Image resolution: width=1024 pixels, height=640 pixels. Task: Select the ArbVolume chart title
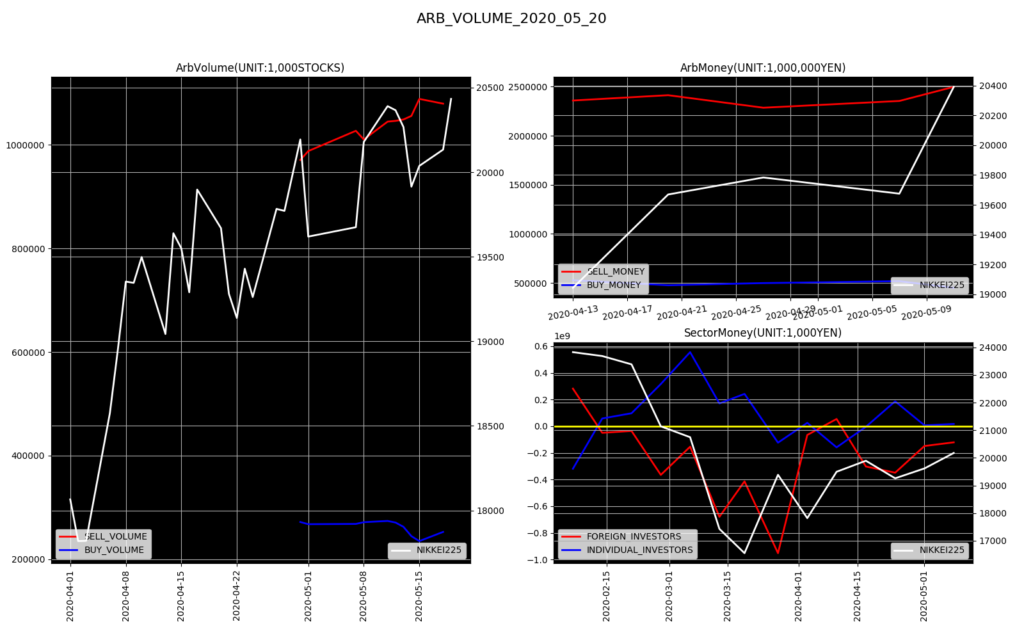click(x=260, y=67)
